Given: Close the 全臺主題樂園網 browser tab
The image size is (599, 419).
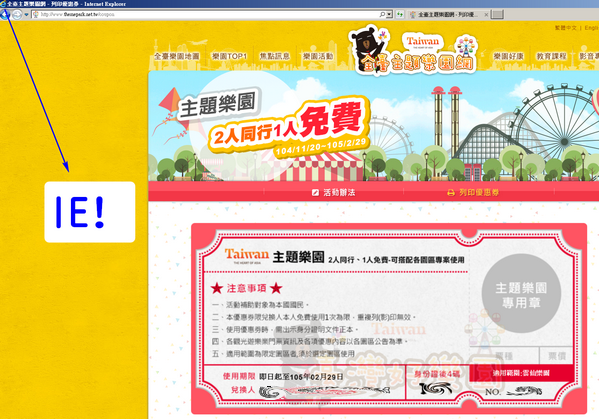Looking at the screenshot, I should [486, 15].
